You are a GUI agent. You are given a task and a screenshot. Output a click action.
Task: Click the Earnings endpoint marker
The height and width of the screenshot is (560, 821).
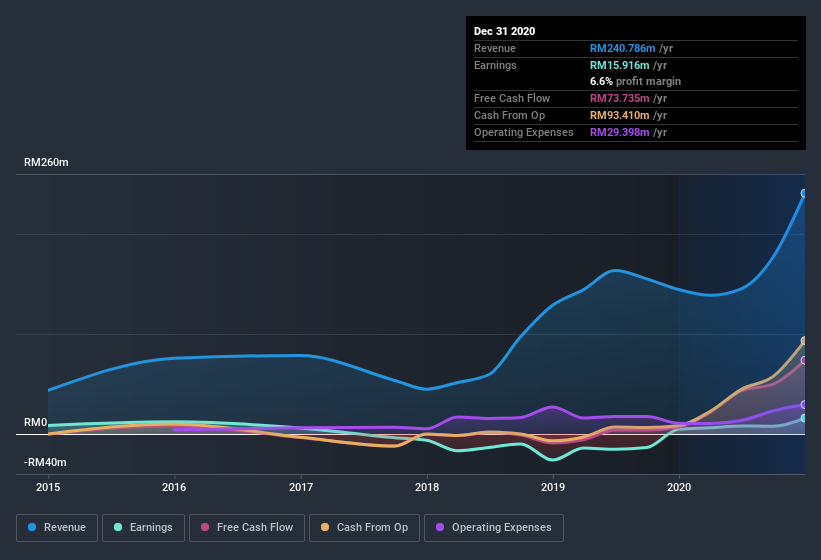click(x=804, y=418)
